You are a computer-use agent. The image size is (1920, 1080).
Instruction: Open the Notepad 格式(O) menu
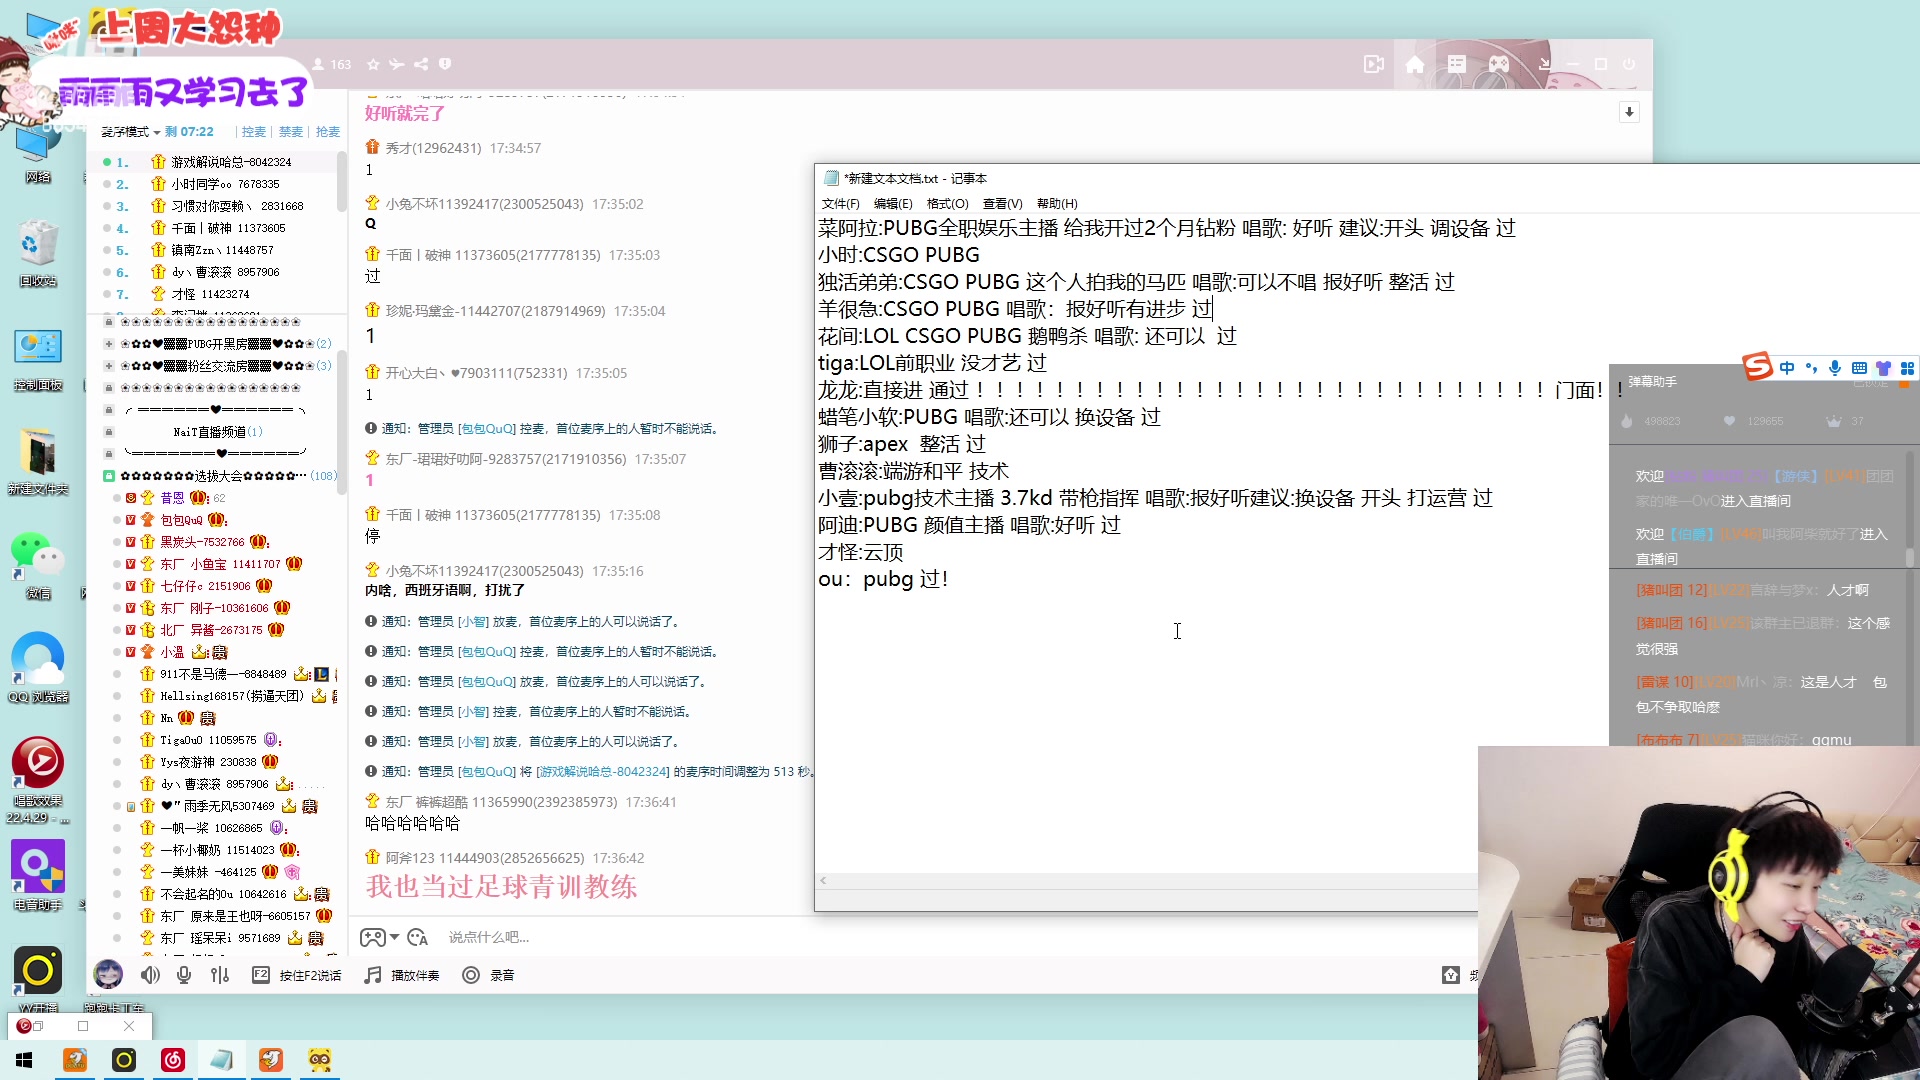pos(947,204)
